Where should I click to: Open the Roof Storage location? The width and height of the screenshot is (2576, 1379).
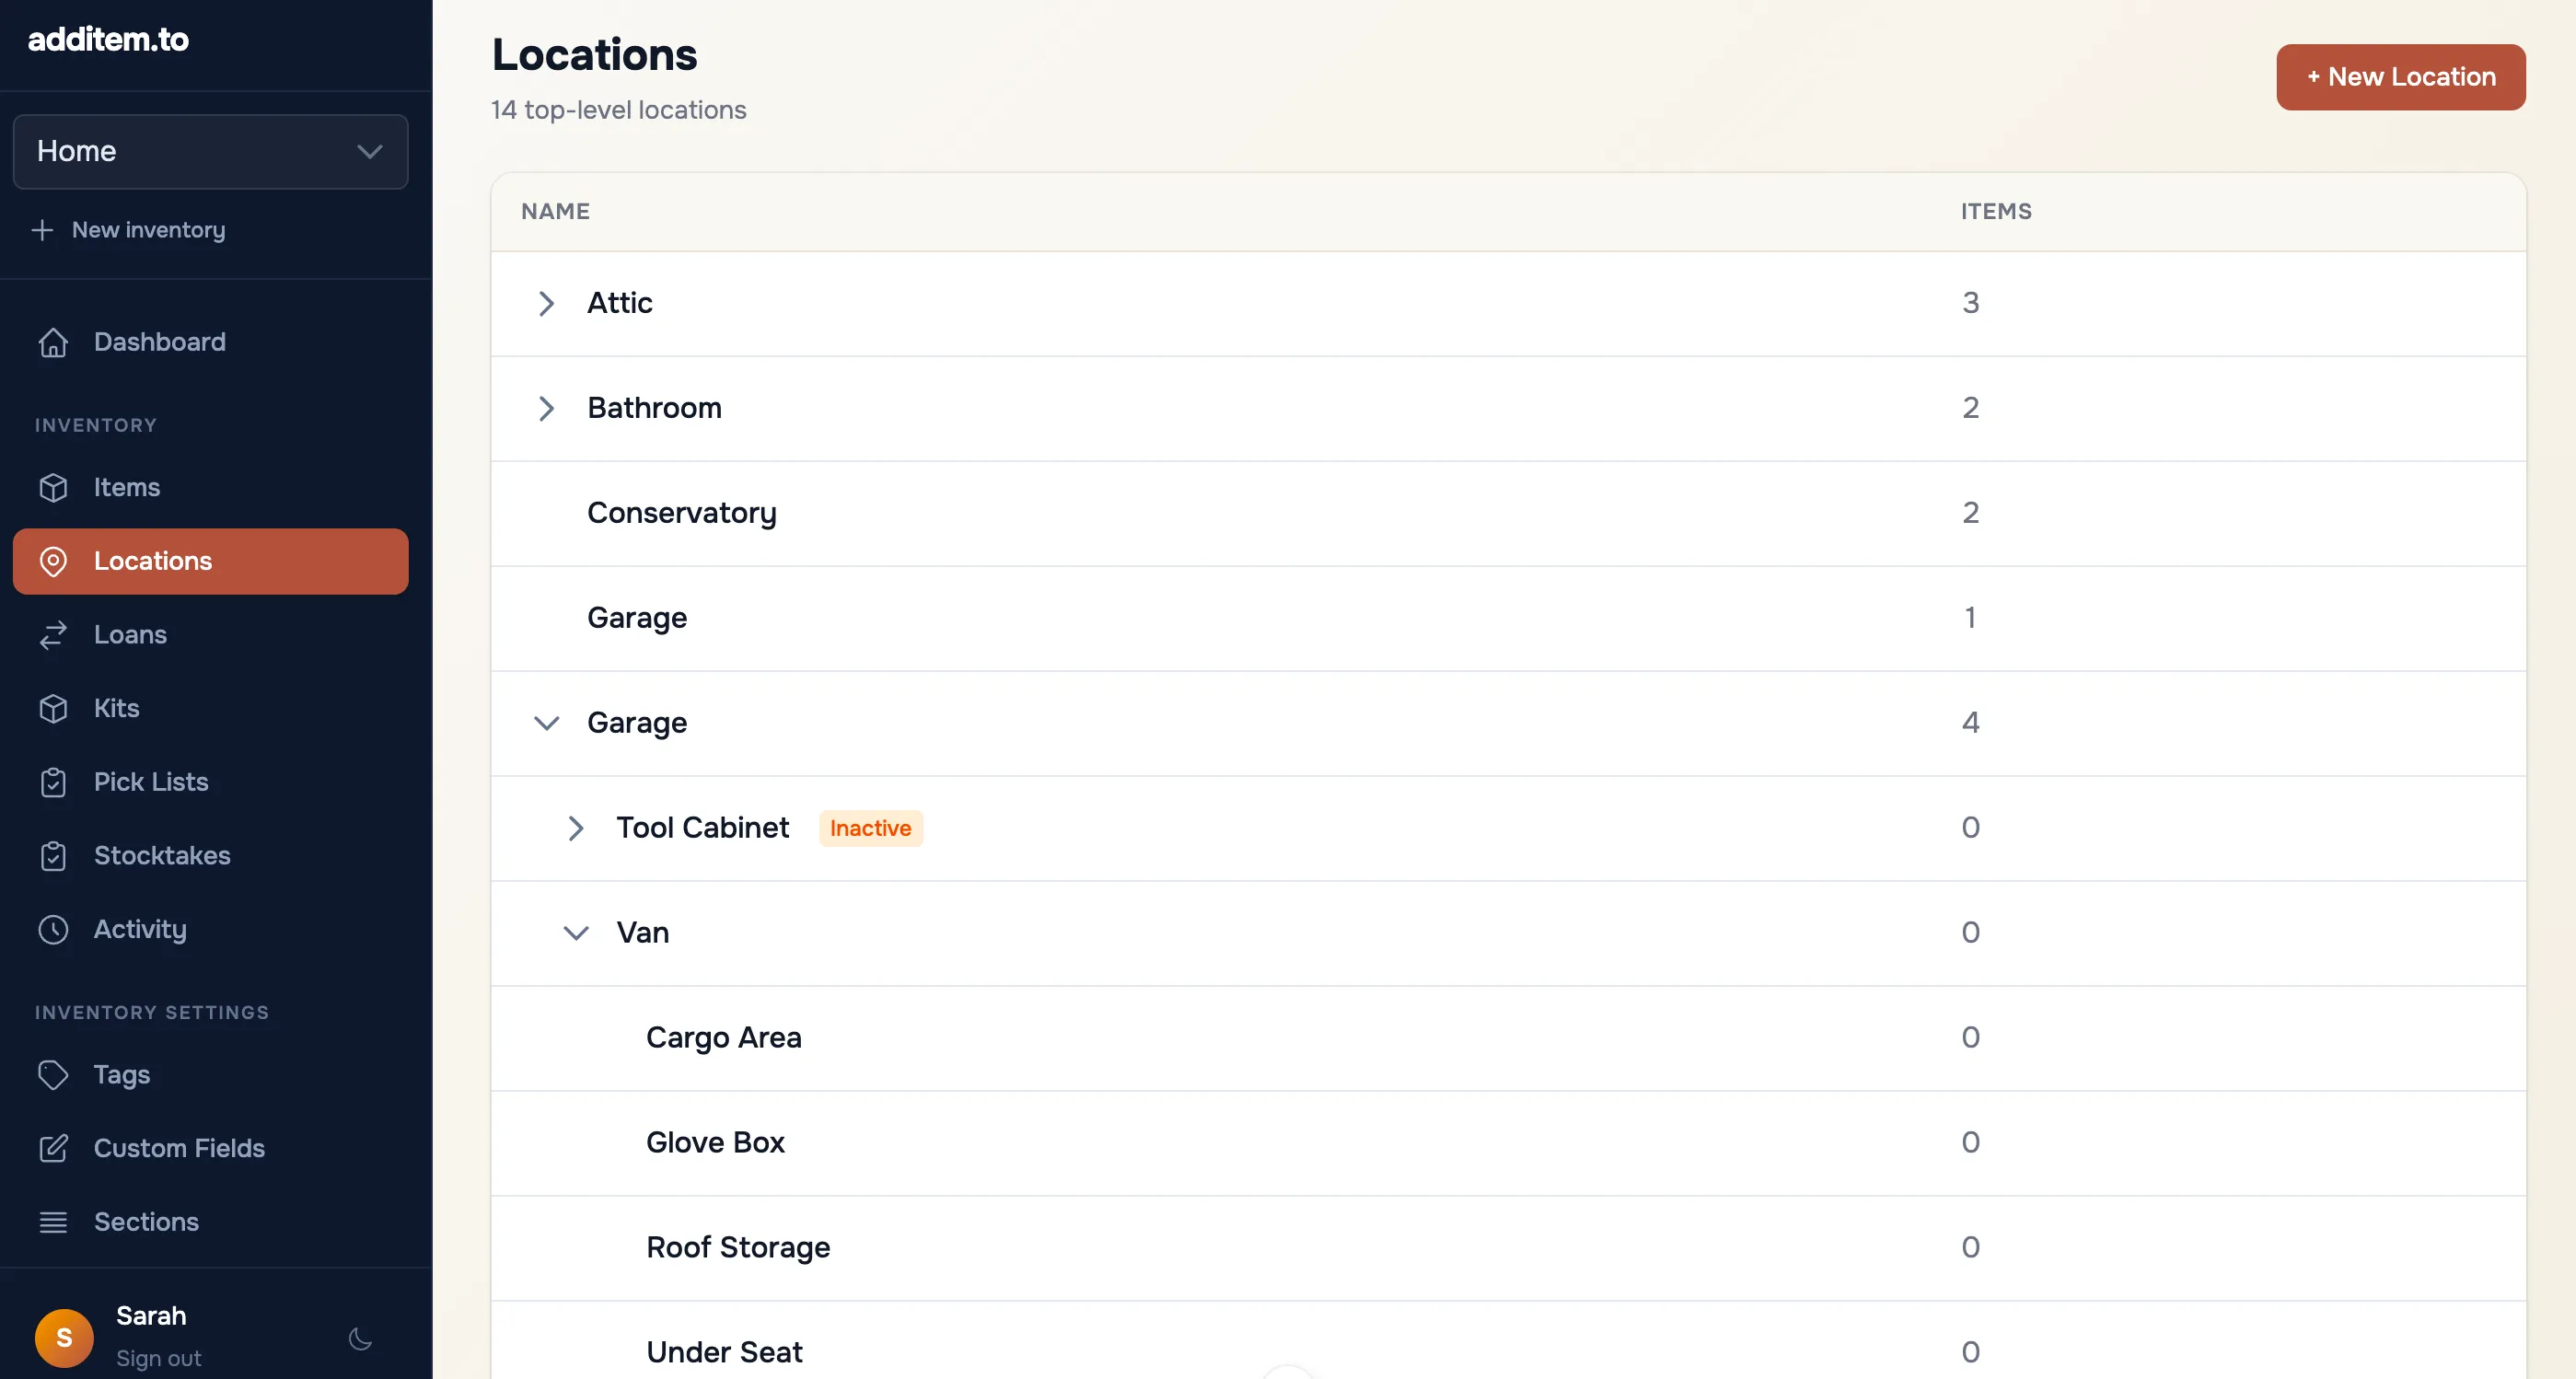pyautogui.click(x=738, y=1248)
